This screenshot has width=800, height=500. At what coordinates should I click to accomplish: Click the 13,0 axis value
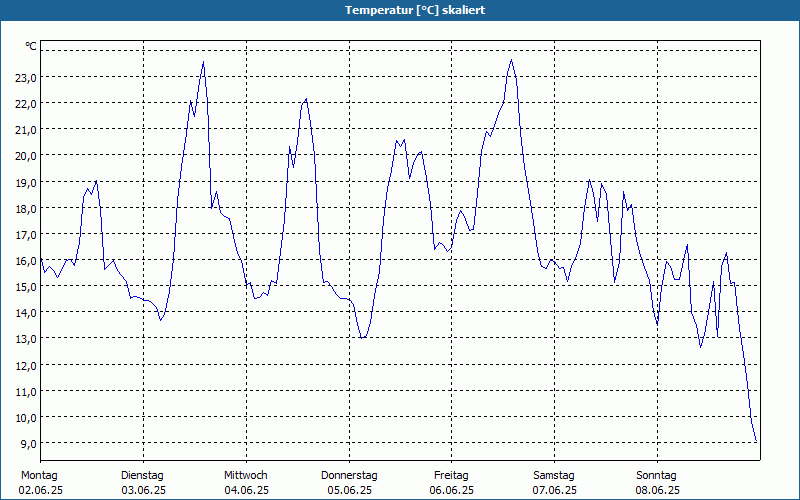point(26,339)
